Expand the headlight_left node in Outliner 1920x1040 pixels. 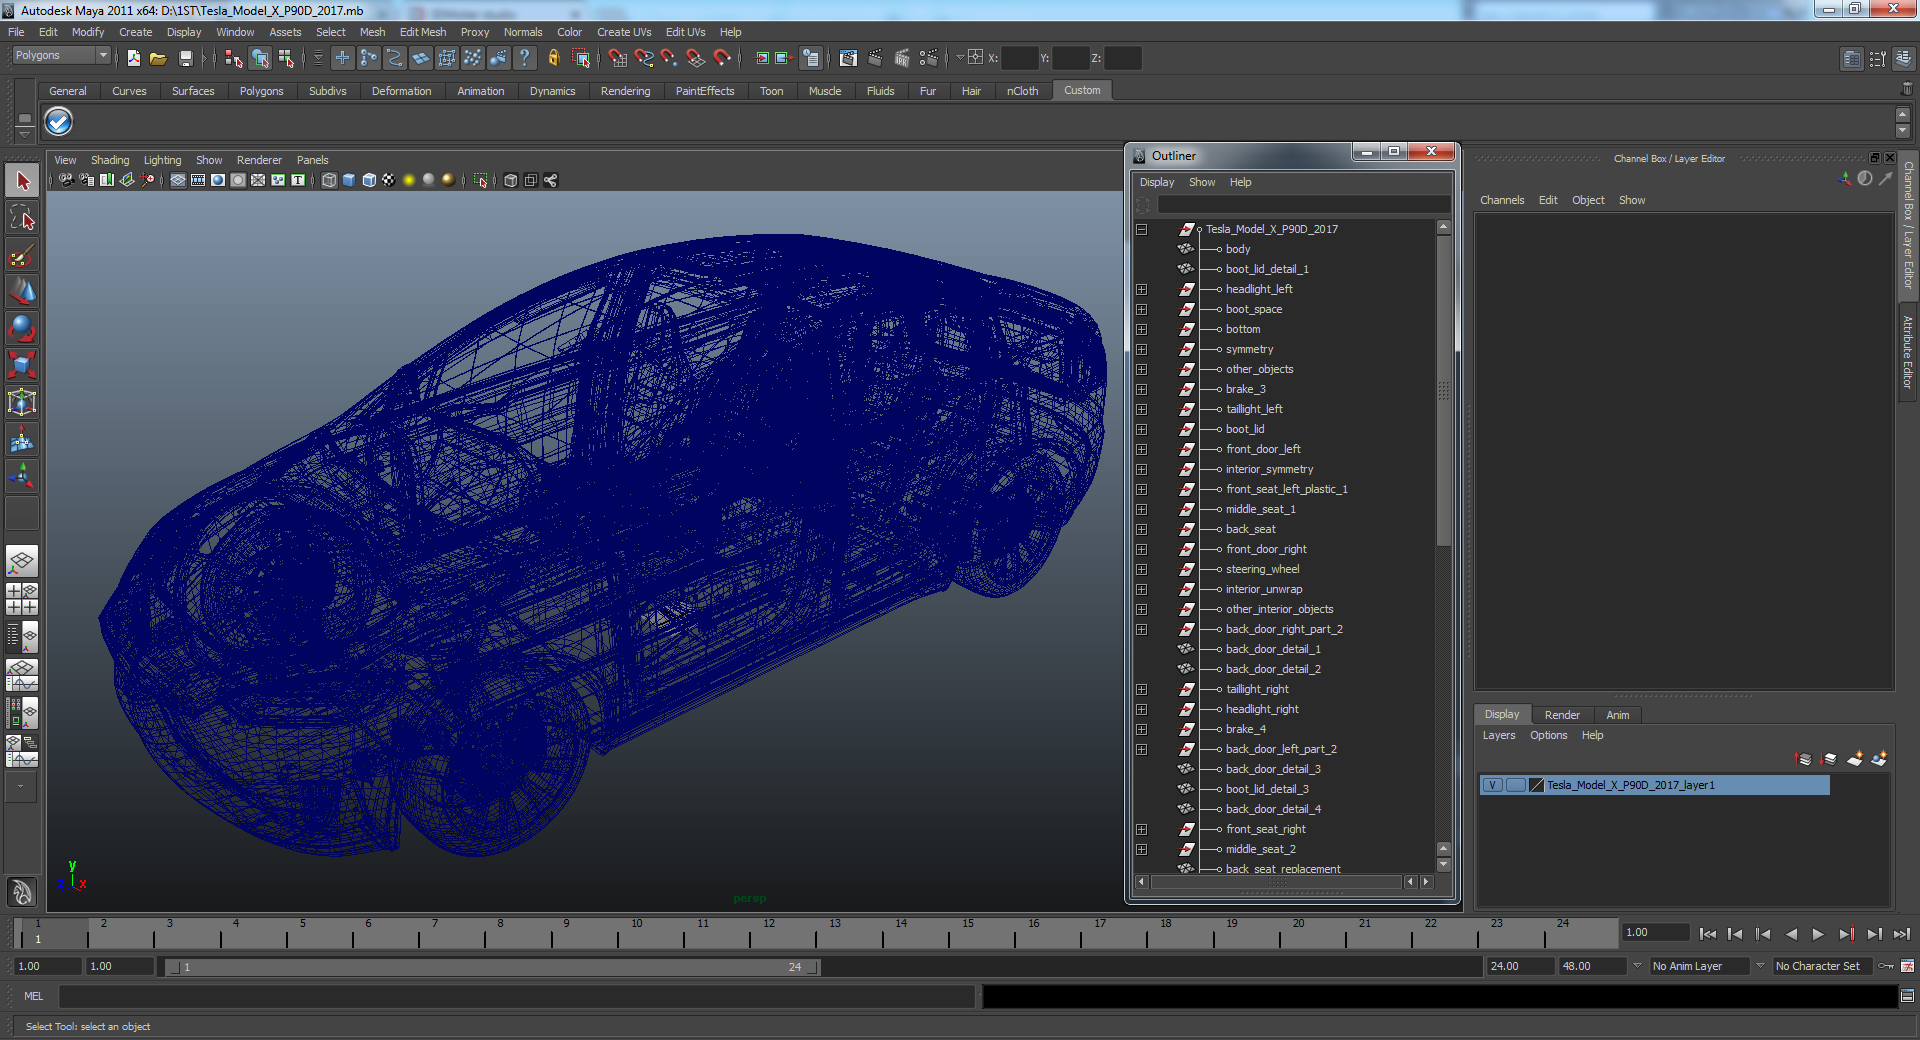(x=1141, y=289)
